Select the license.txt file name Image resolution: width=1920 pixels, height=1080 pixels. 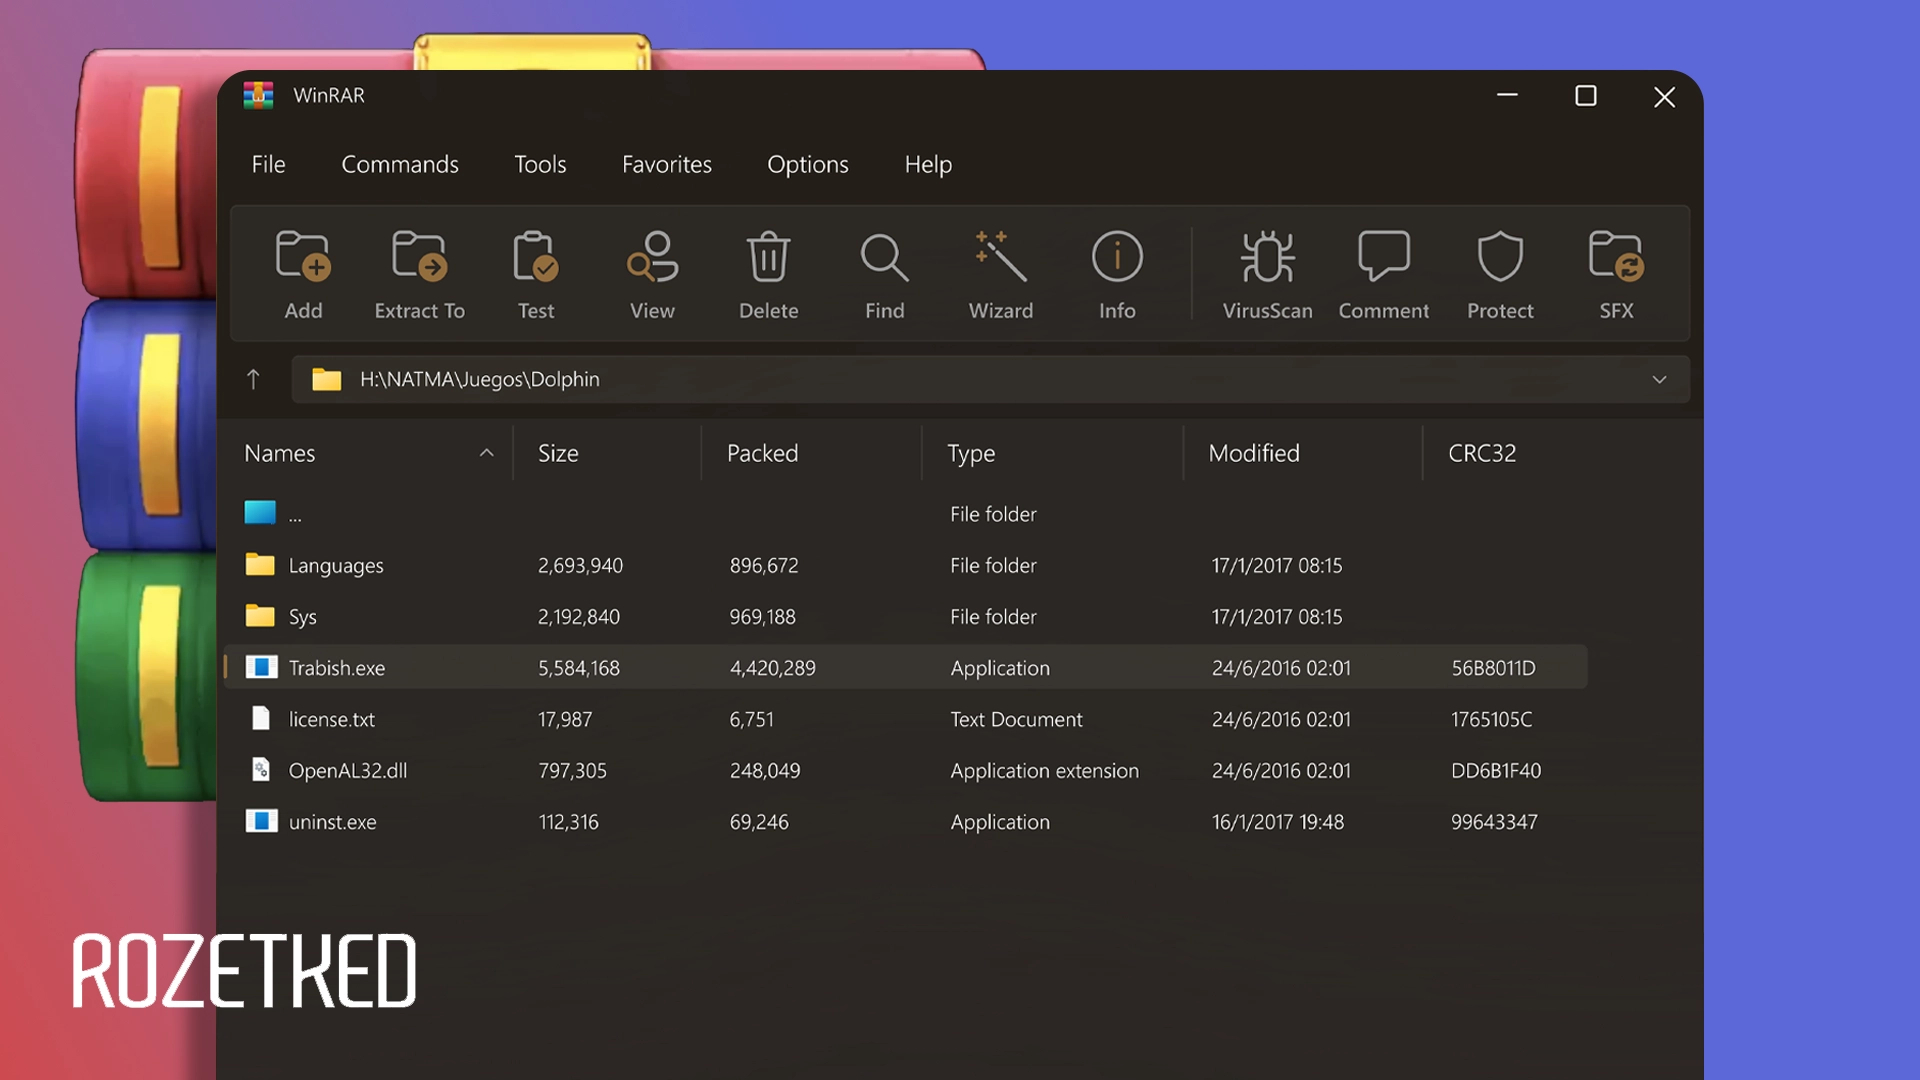click(332, 719)
